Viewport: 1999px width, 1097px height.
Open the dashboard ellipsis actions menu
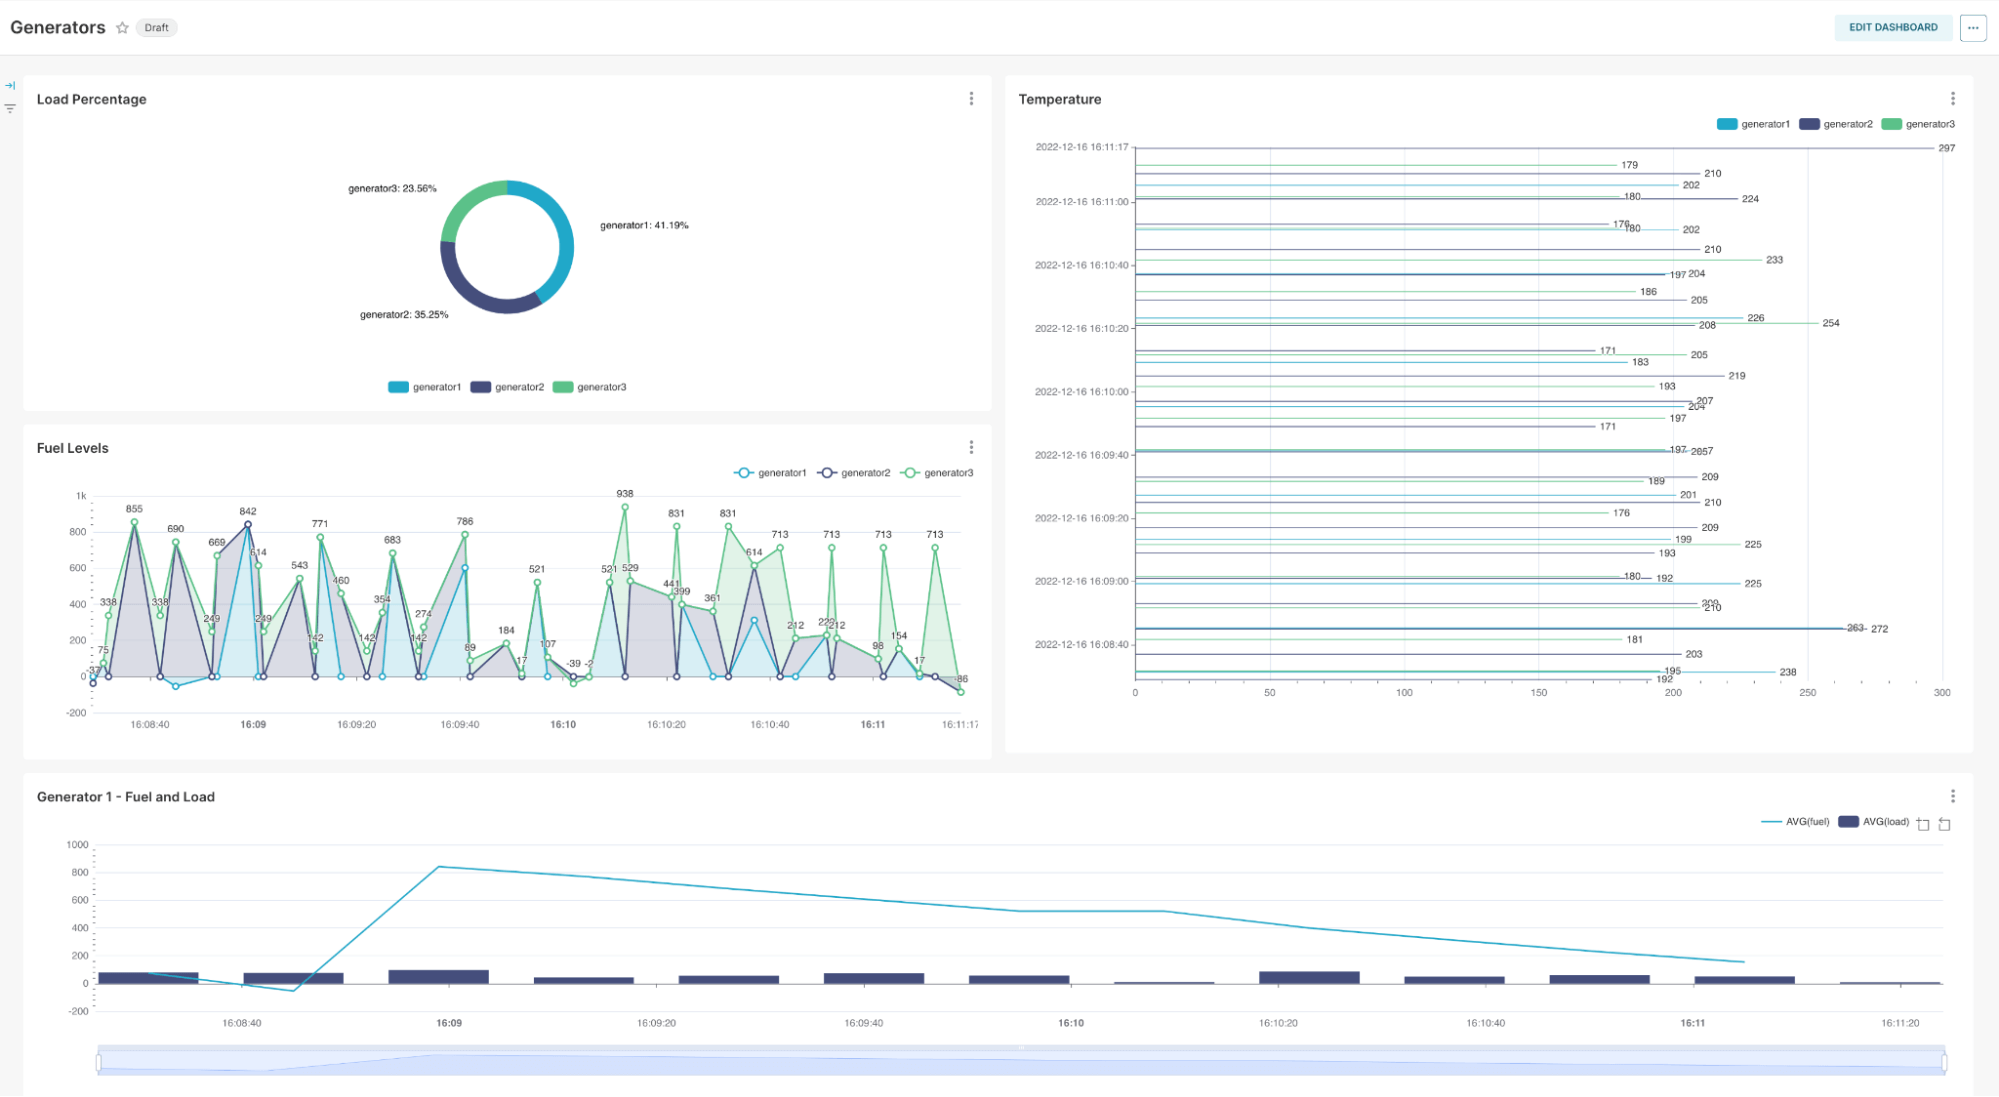click(1972, 28)
